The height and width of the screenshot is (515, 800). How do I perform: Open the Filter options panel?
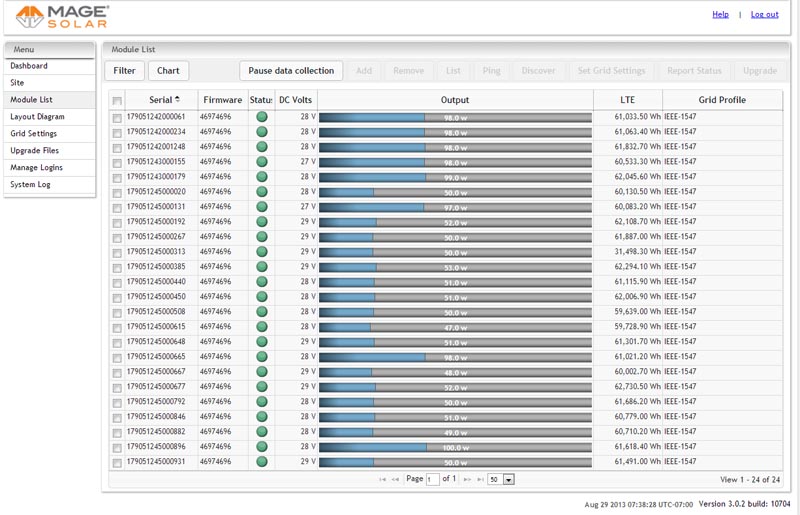click(x=124, y=71)
